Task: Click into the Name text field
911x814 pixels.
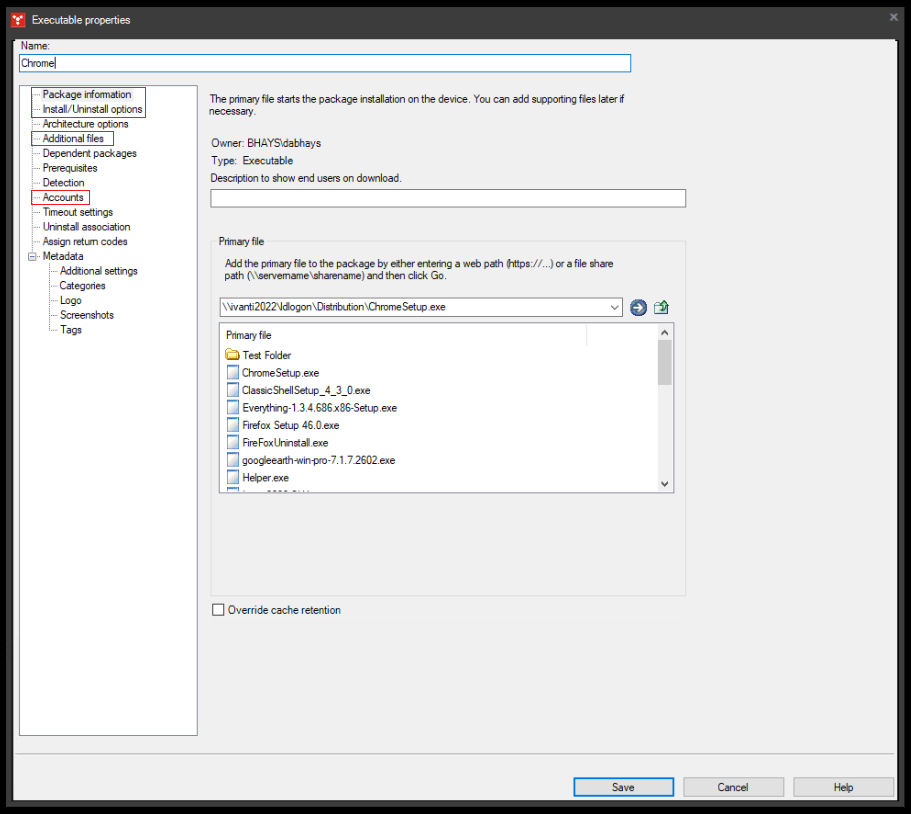Action: (x=325, y=63)
